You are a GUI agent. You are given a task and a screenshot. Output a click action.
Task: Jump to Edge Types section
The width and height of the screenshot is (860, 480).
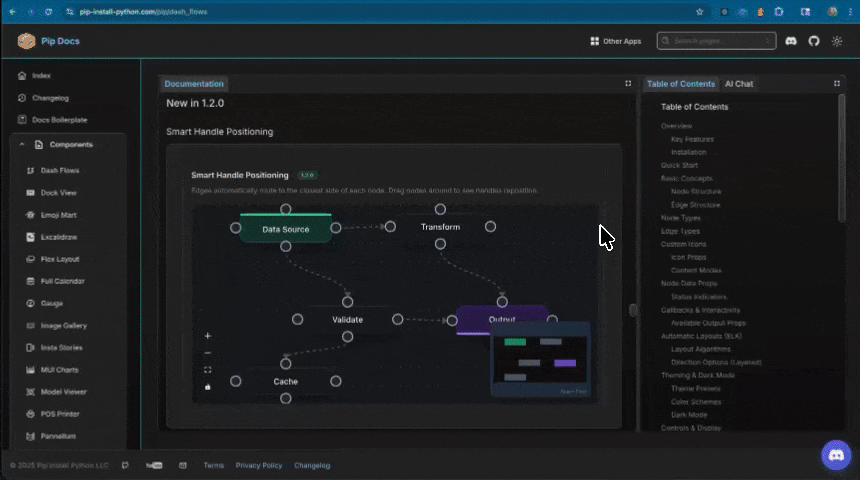coord(680,231)
